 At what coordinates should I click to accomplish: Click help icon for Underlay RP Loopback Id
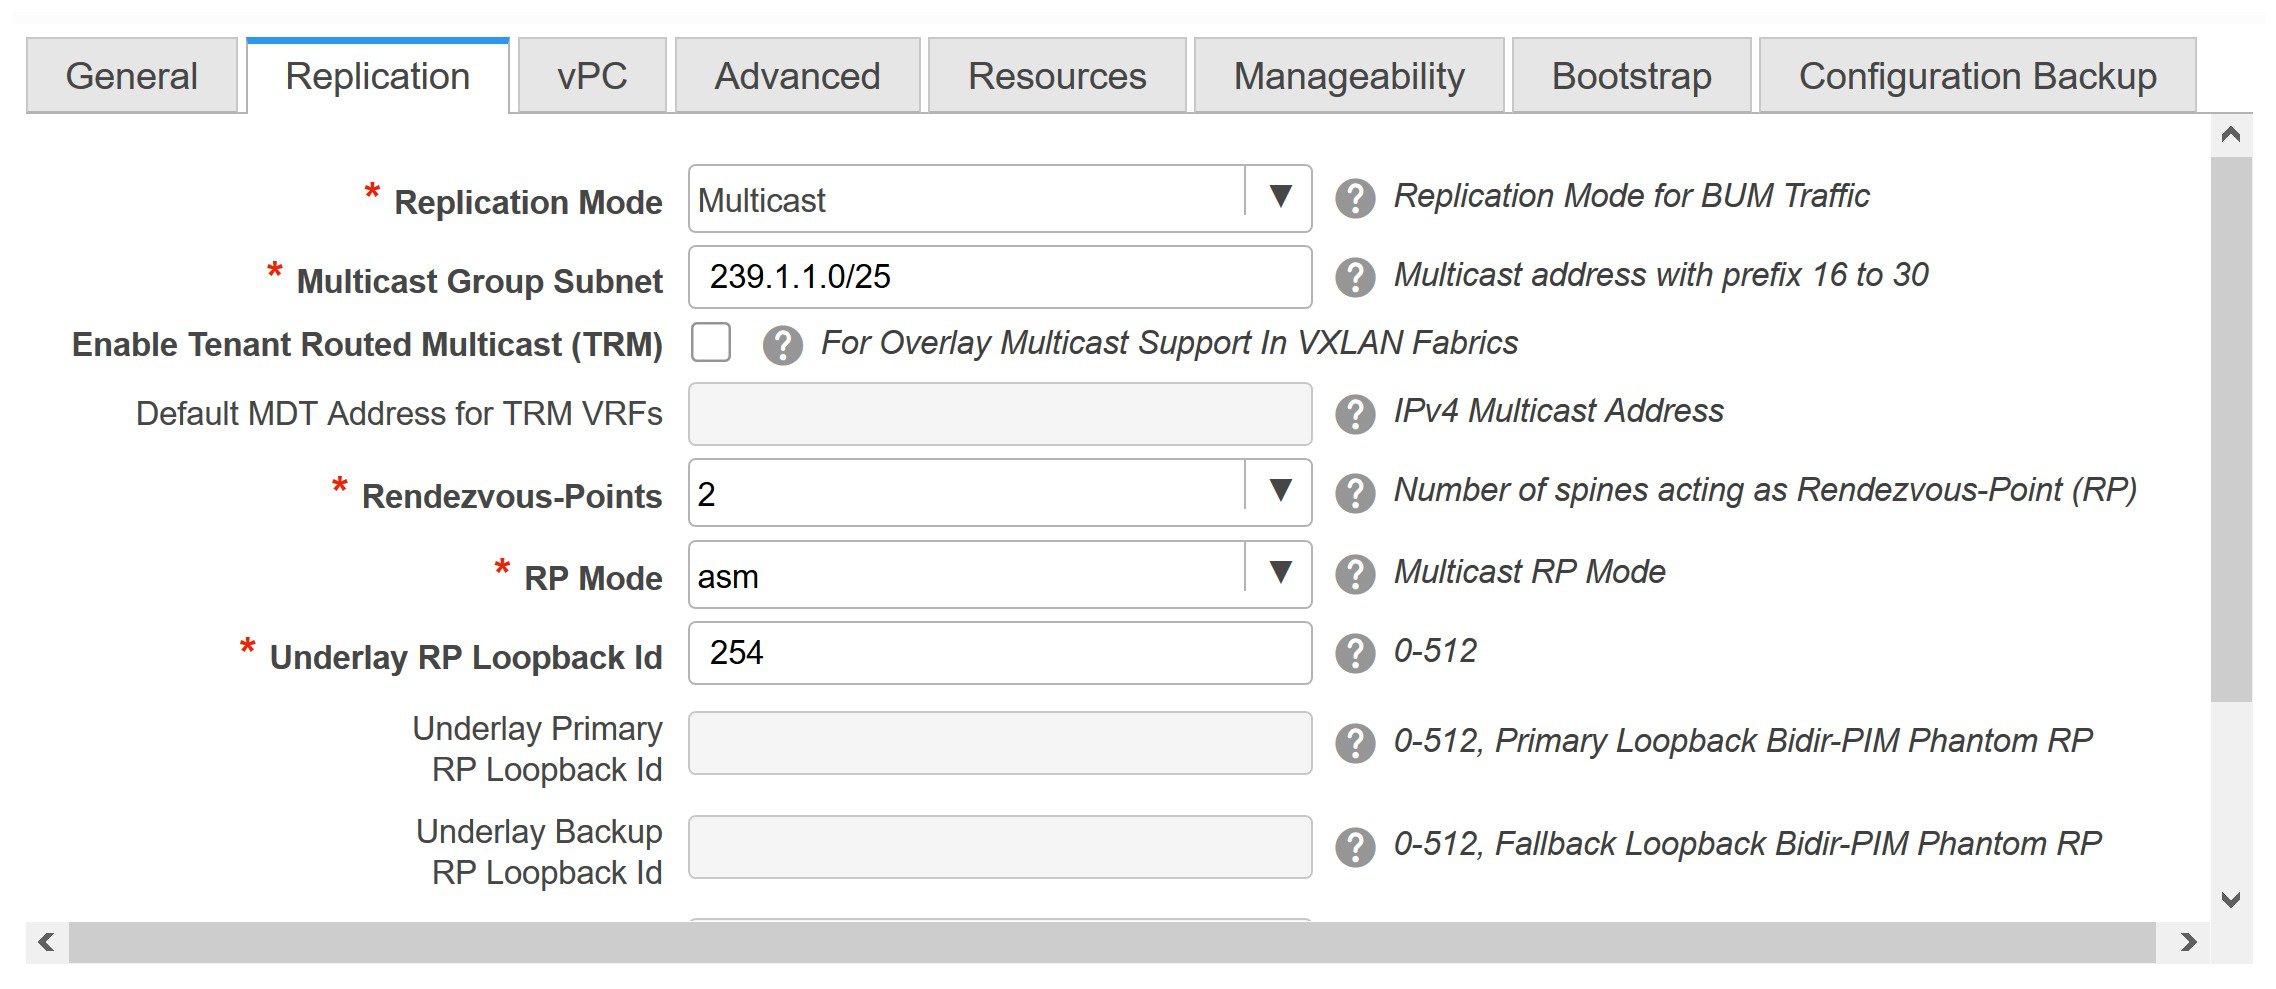click(x=1355, y=653)
